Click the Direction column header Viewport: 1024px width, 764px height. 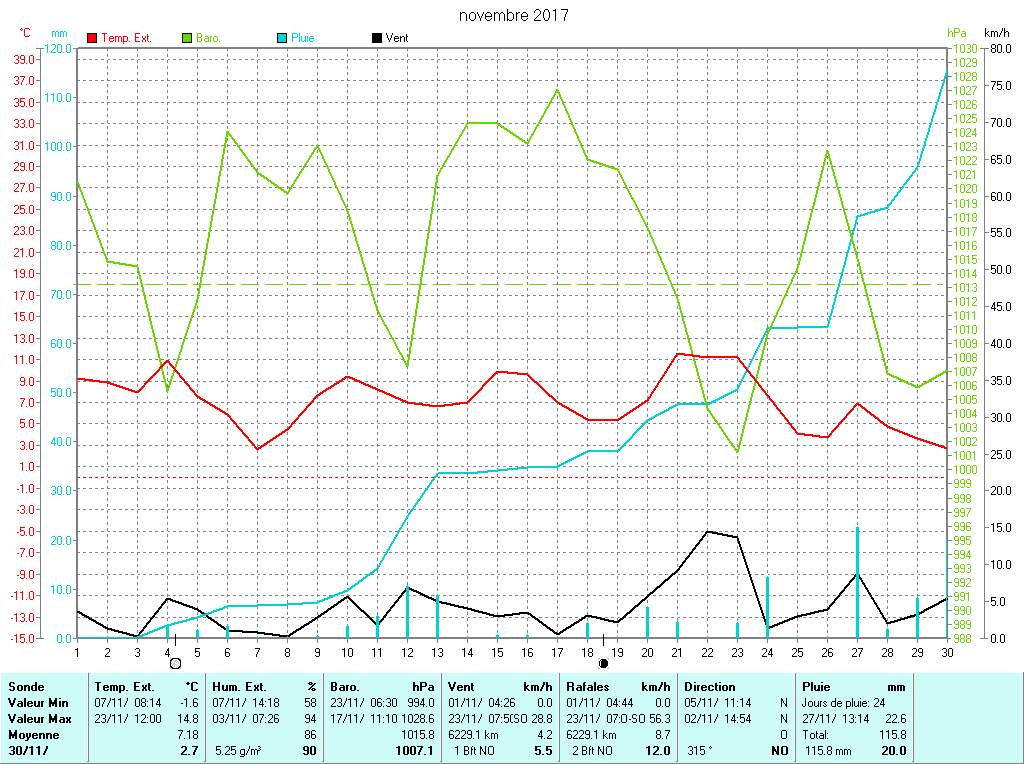click(x=710, y=687)
